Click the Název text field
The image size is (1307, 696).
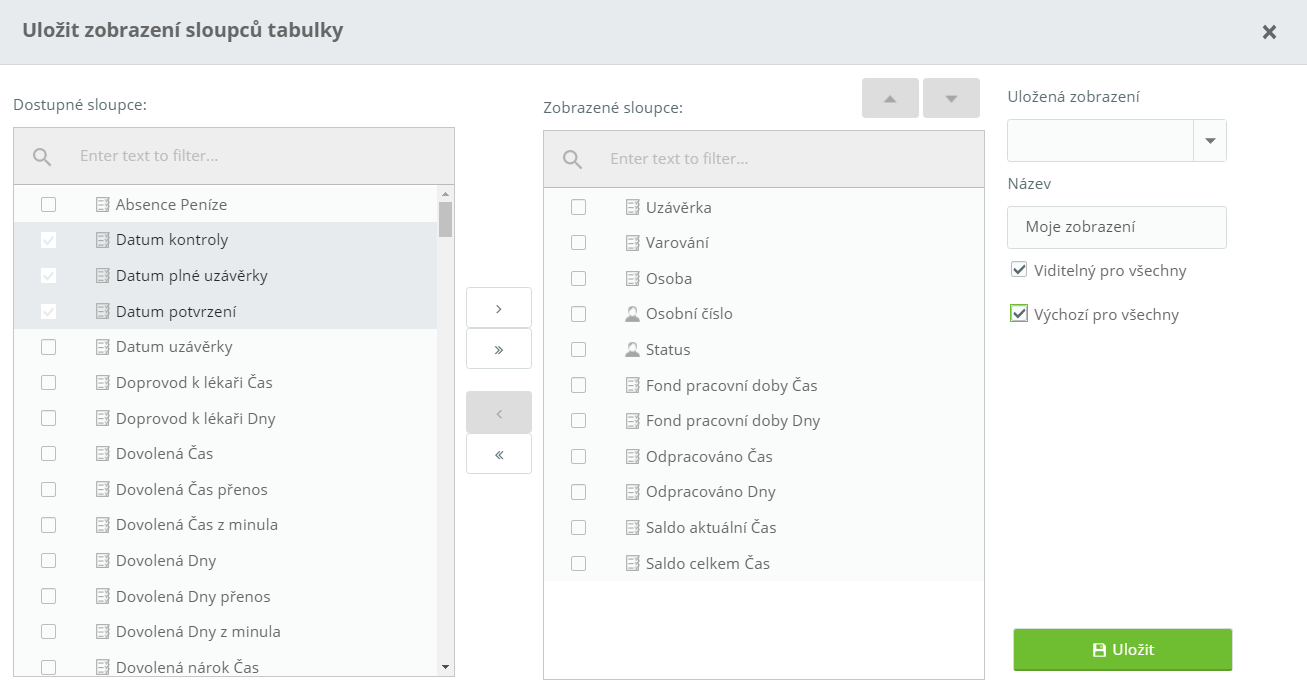(x=1116, y=227)
